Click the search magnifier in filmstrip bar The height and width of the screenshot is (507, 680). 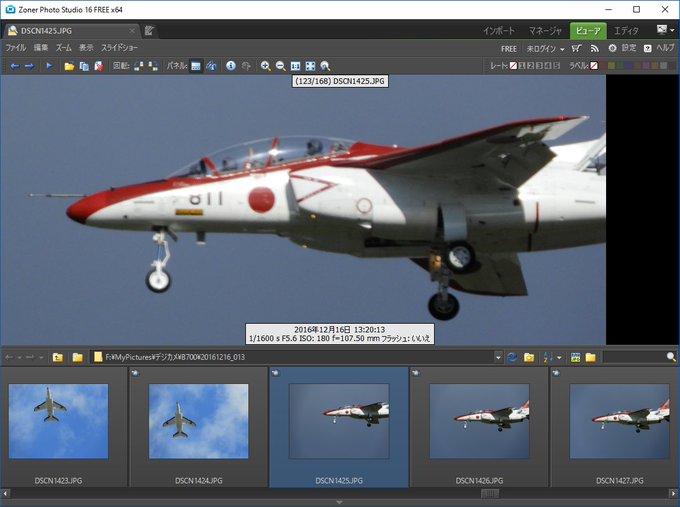pos(671,357)
